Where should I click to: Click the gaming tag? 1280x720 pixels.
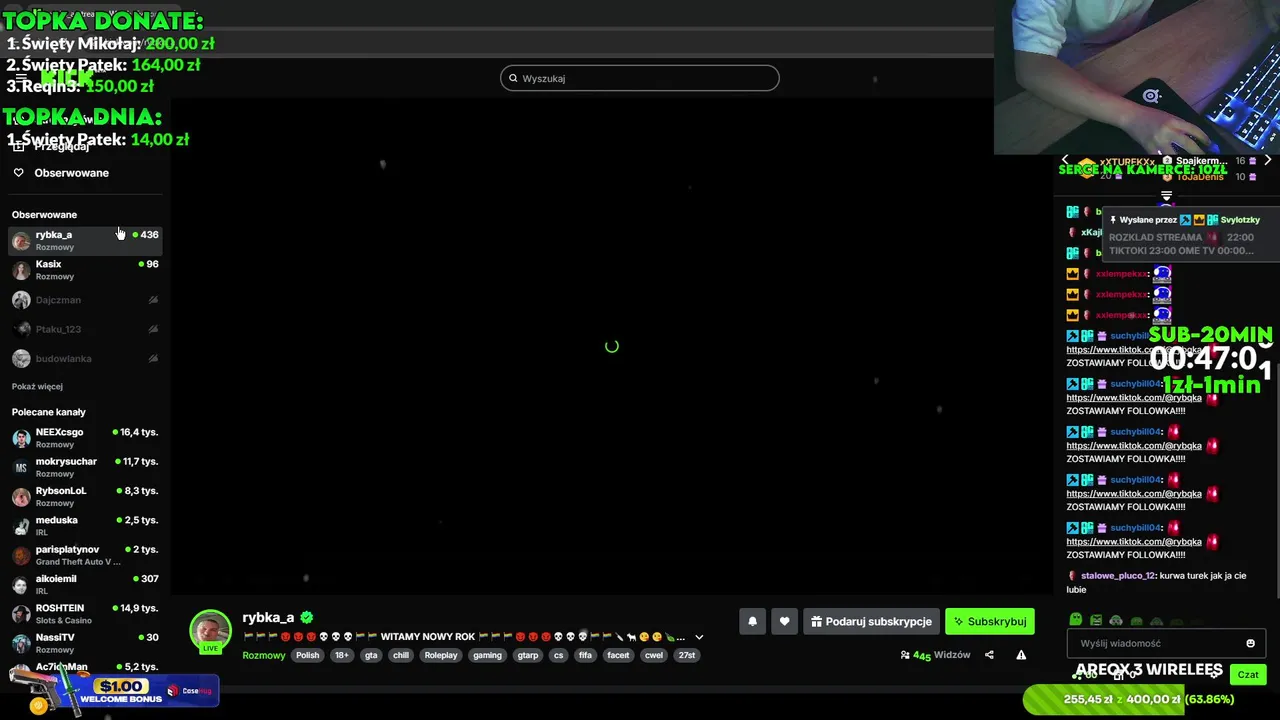tap(487, 655)
